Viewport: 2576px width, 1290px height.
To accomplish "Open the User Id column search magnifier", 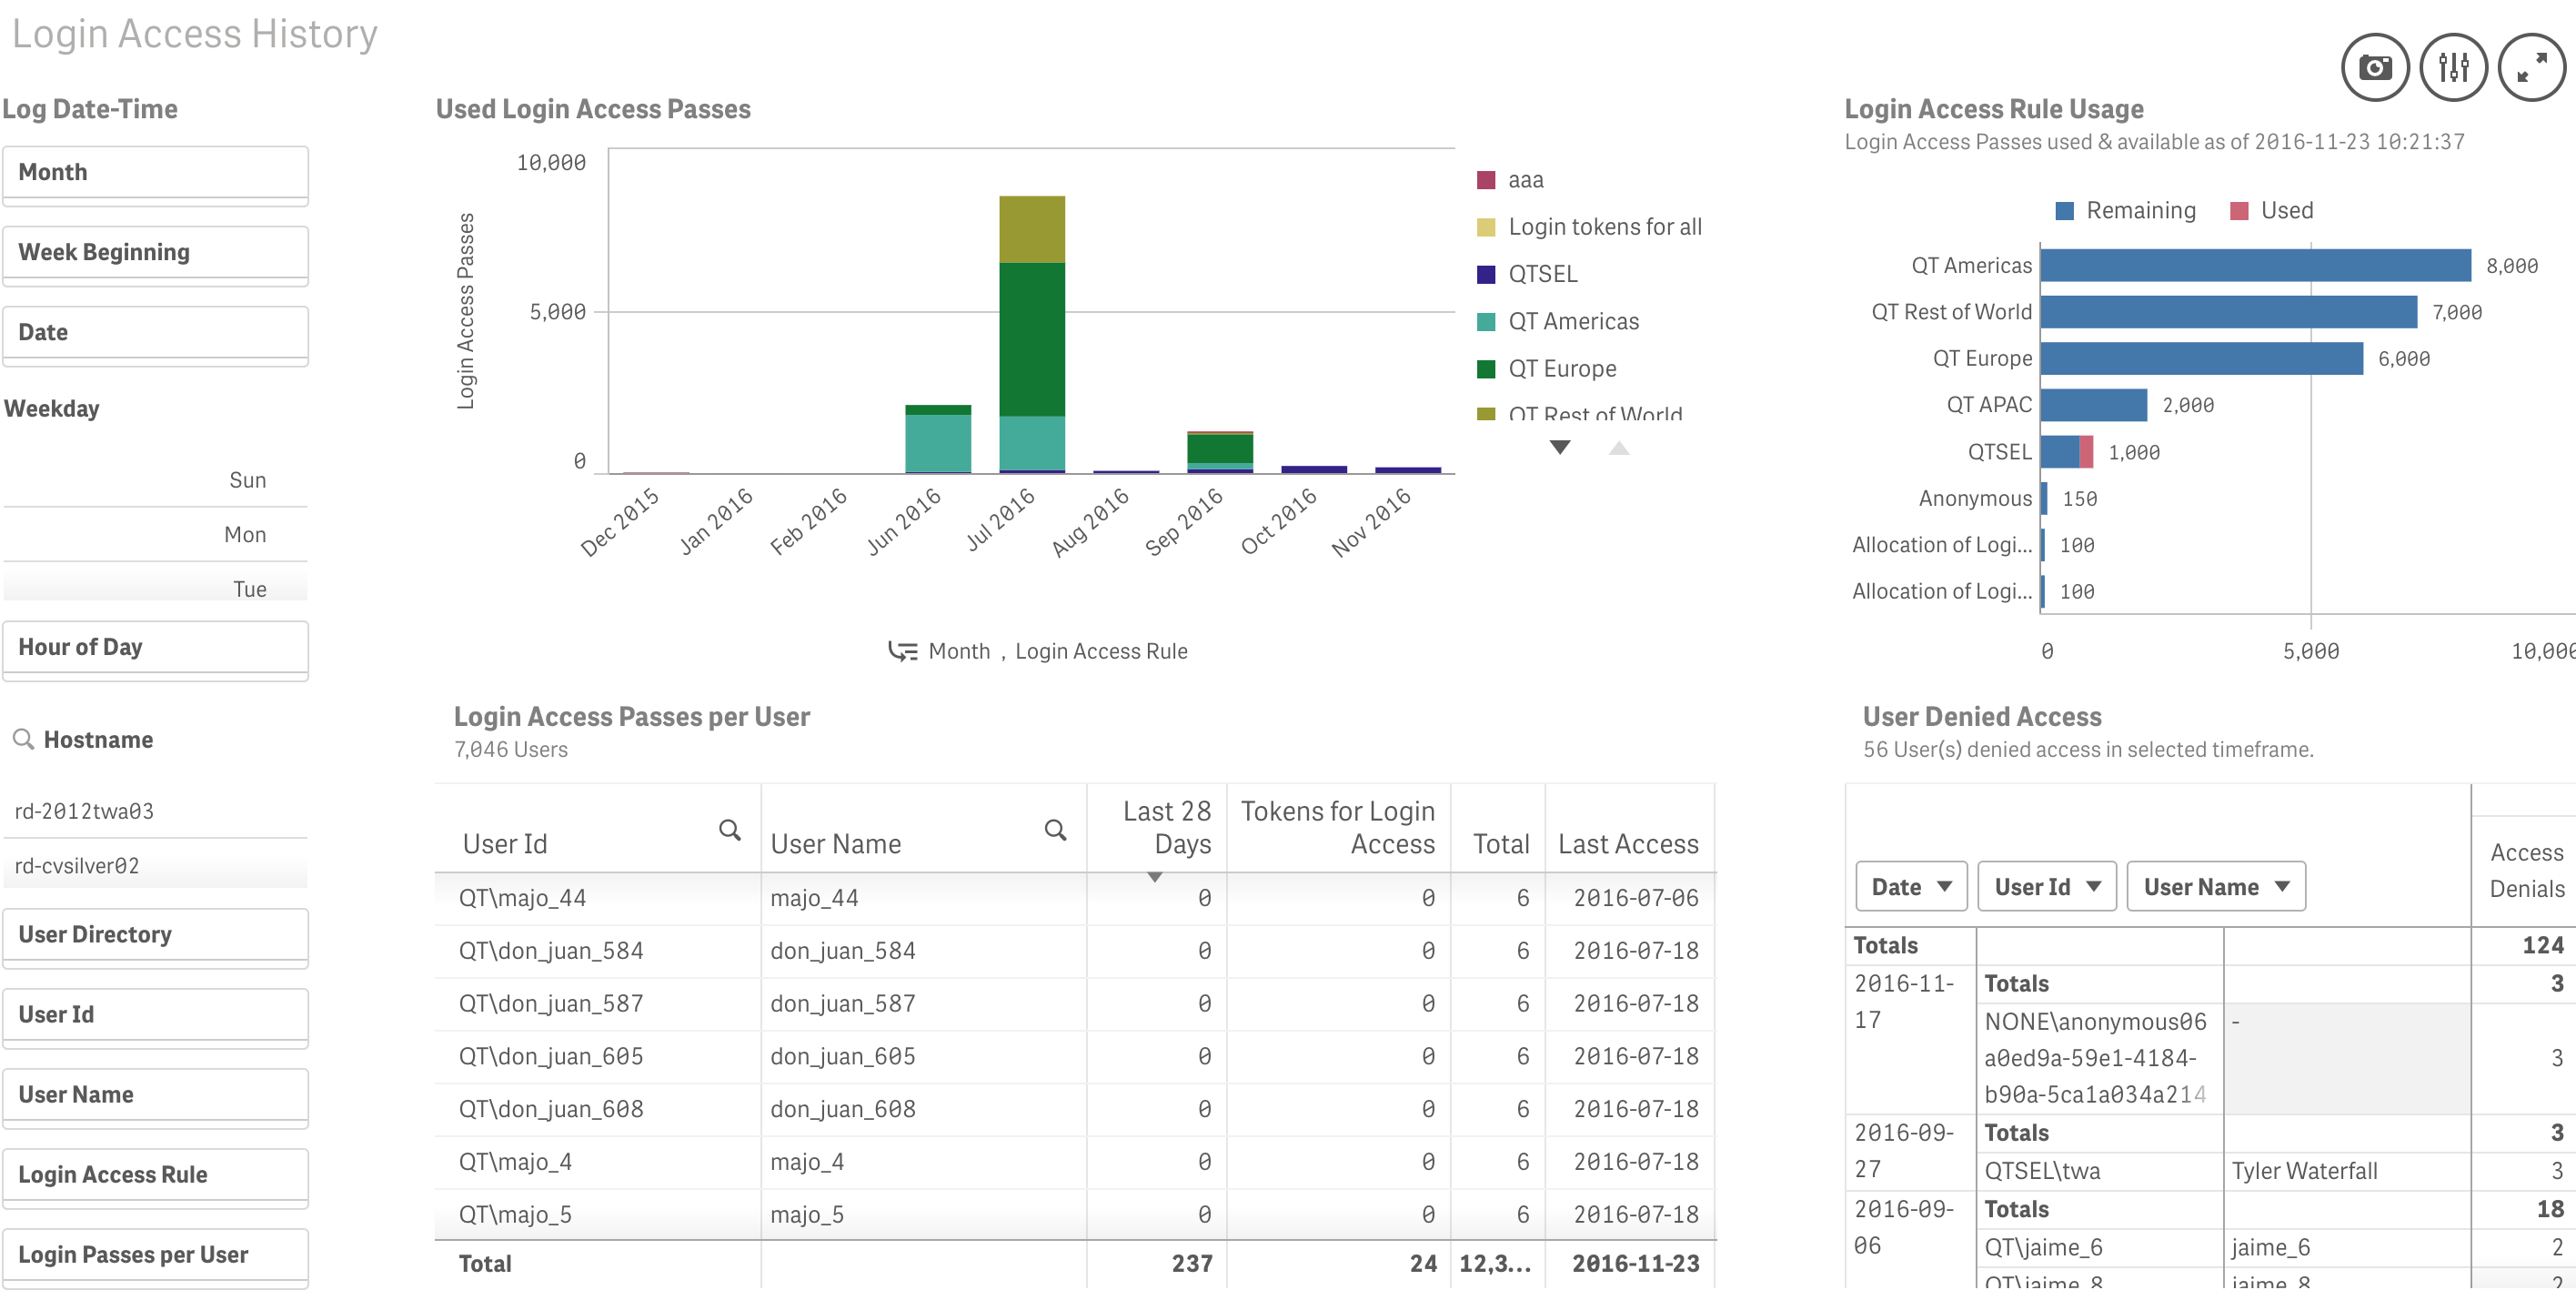I will (731, 830).
